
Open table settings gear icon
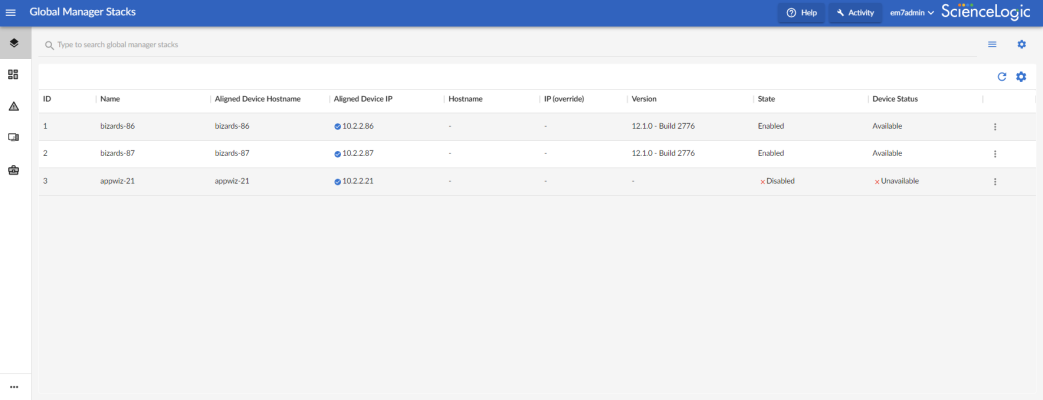(1021, 77)
